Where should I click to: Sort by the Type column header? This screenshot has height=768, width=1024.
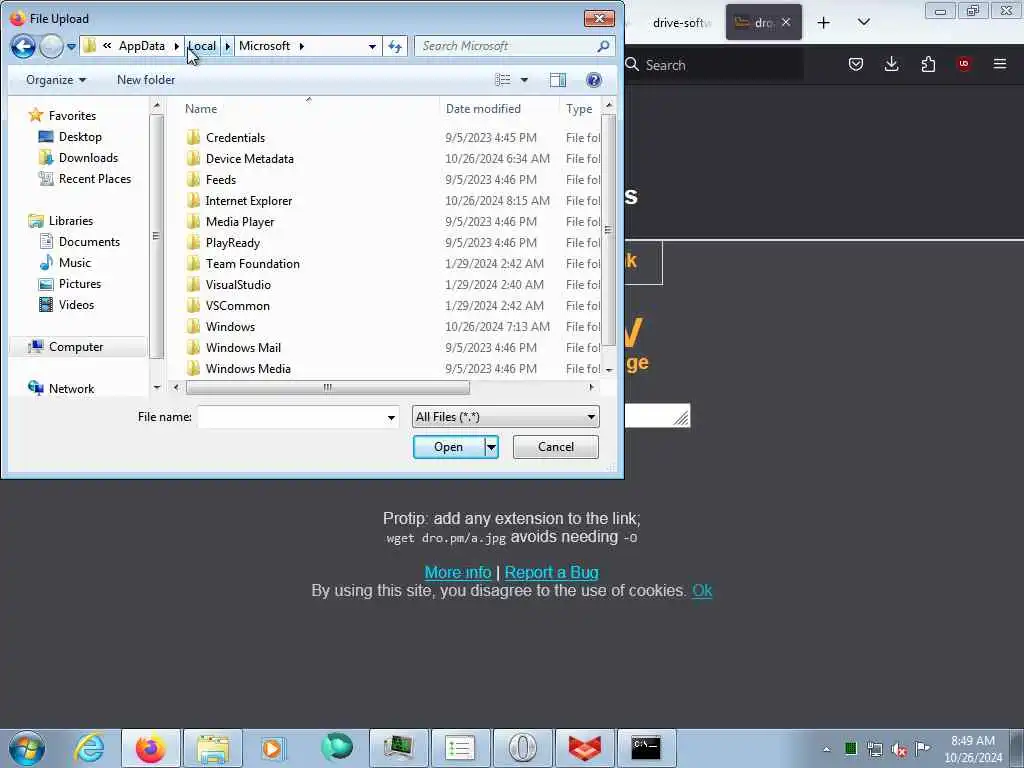coord(579,109)
